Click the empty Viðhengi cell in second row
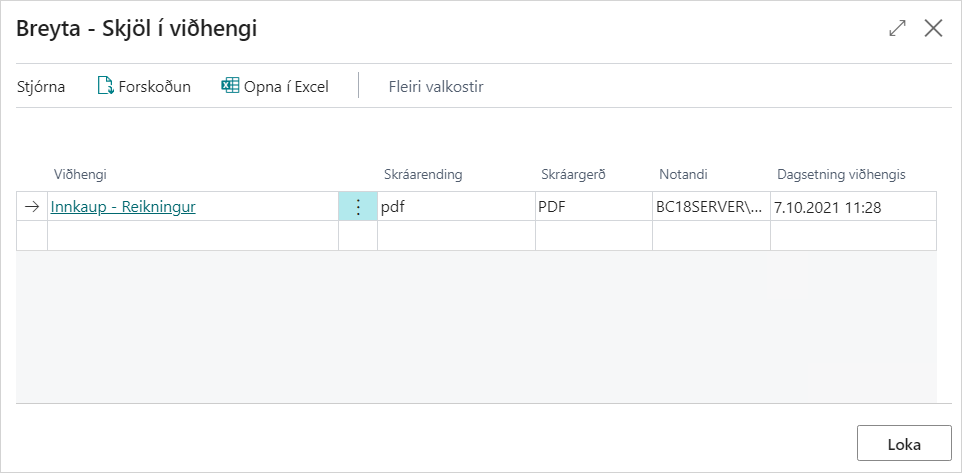 coord(192,235)
